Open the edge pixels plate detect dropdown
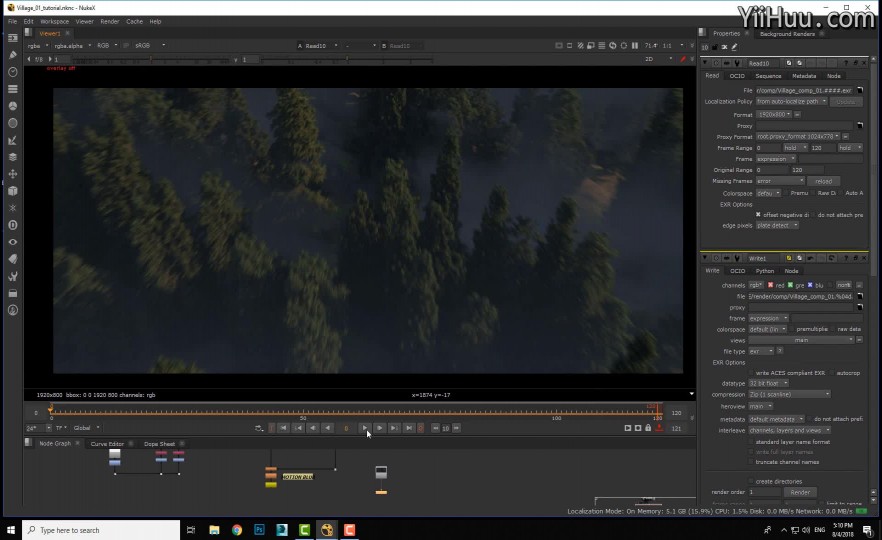This screenshot has width=882, height=540. point(777,226)
